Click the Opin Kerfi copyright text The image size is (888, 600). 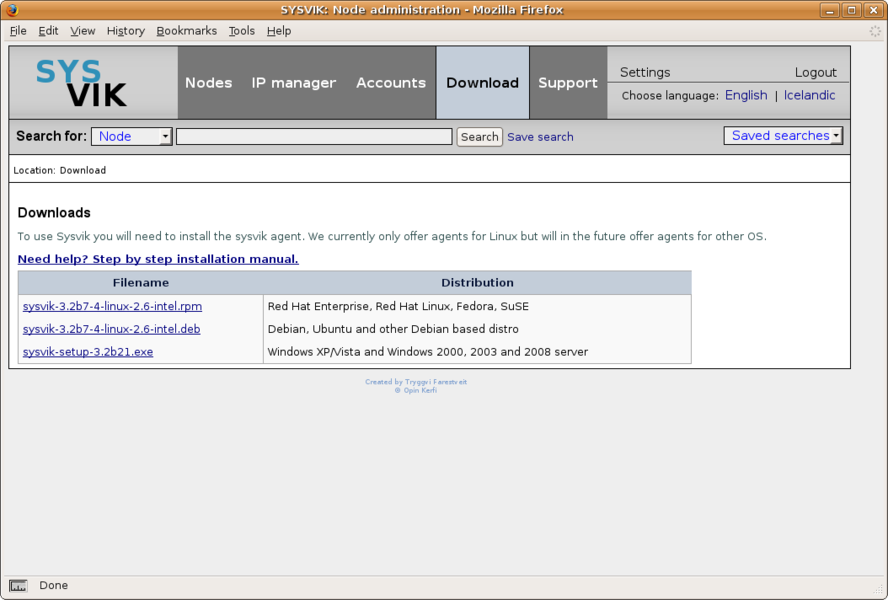pyautogui.click(x=416, y=390)
